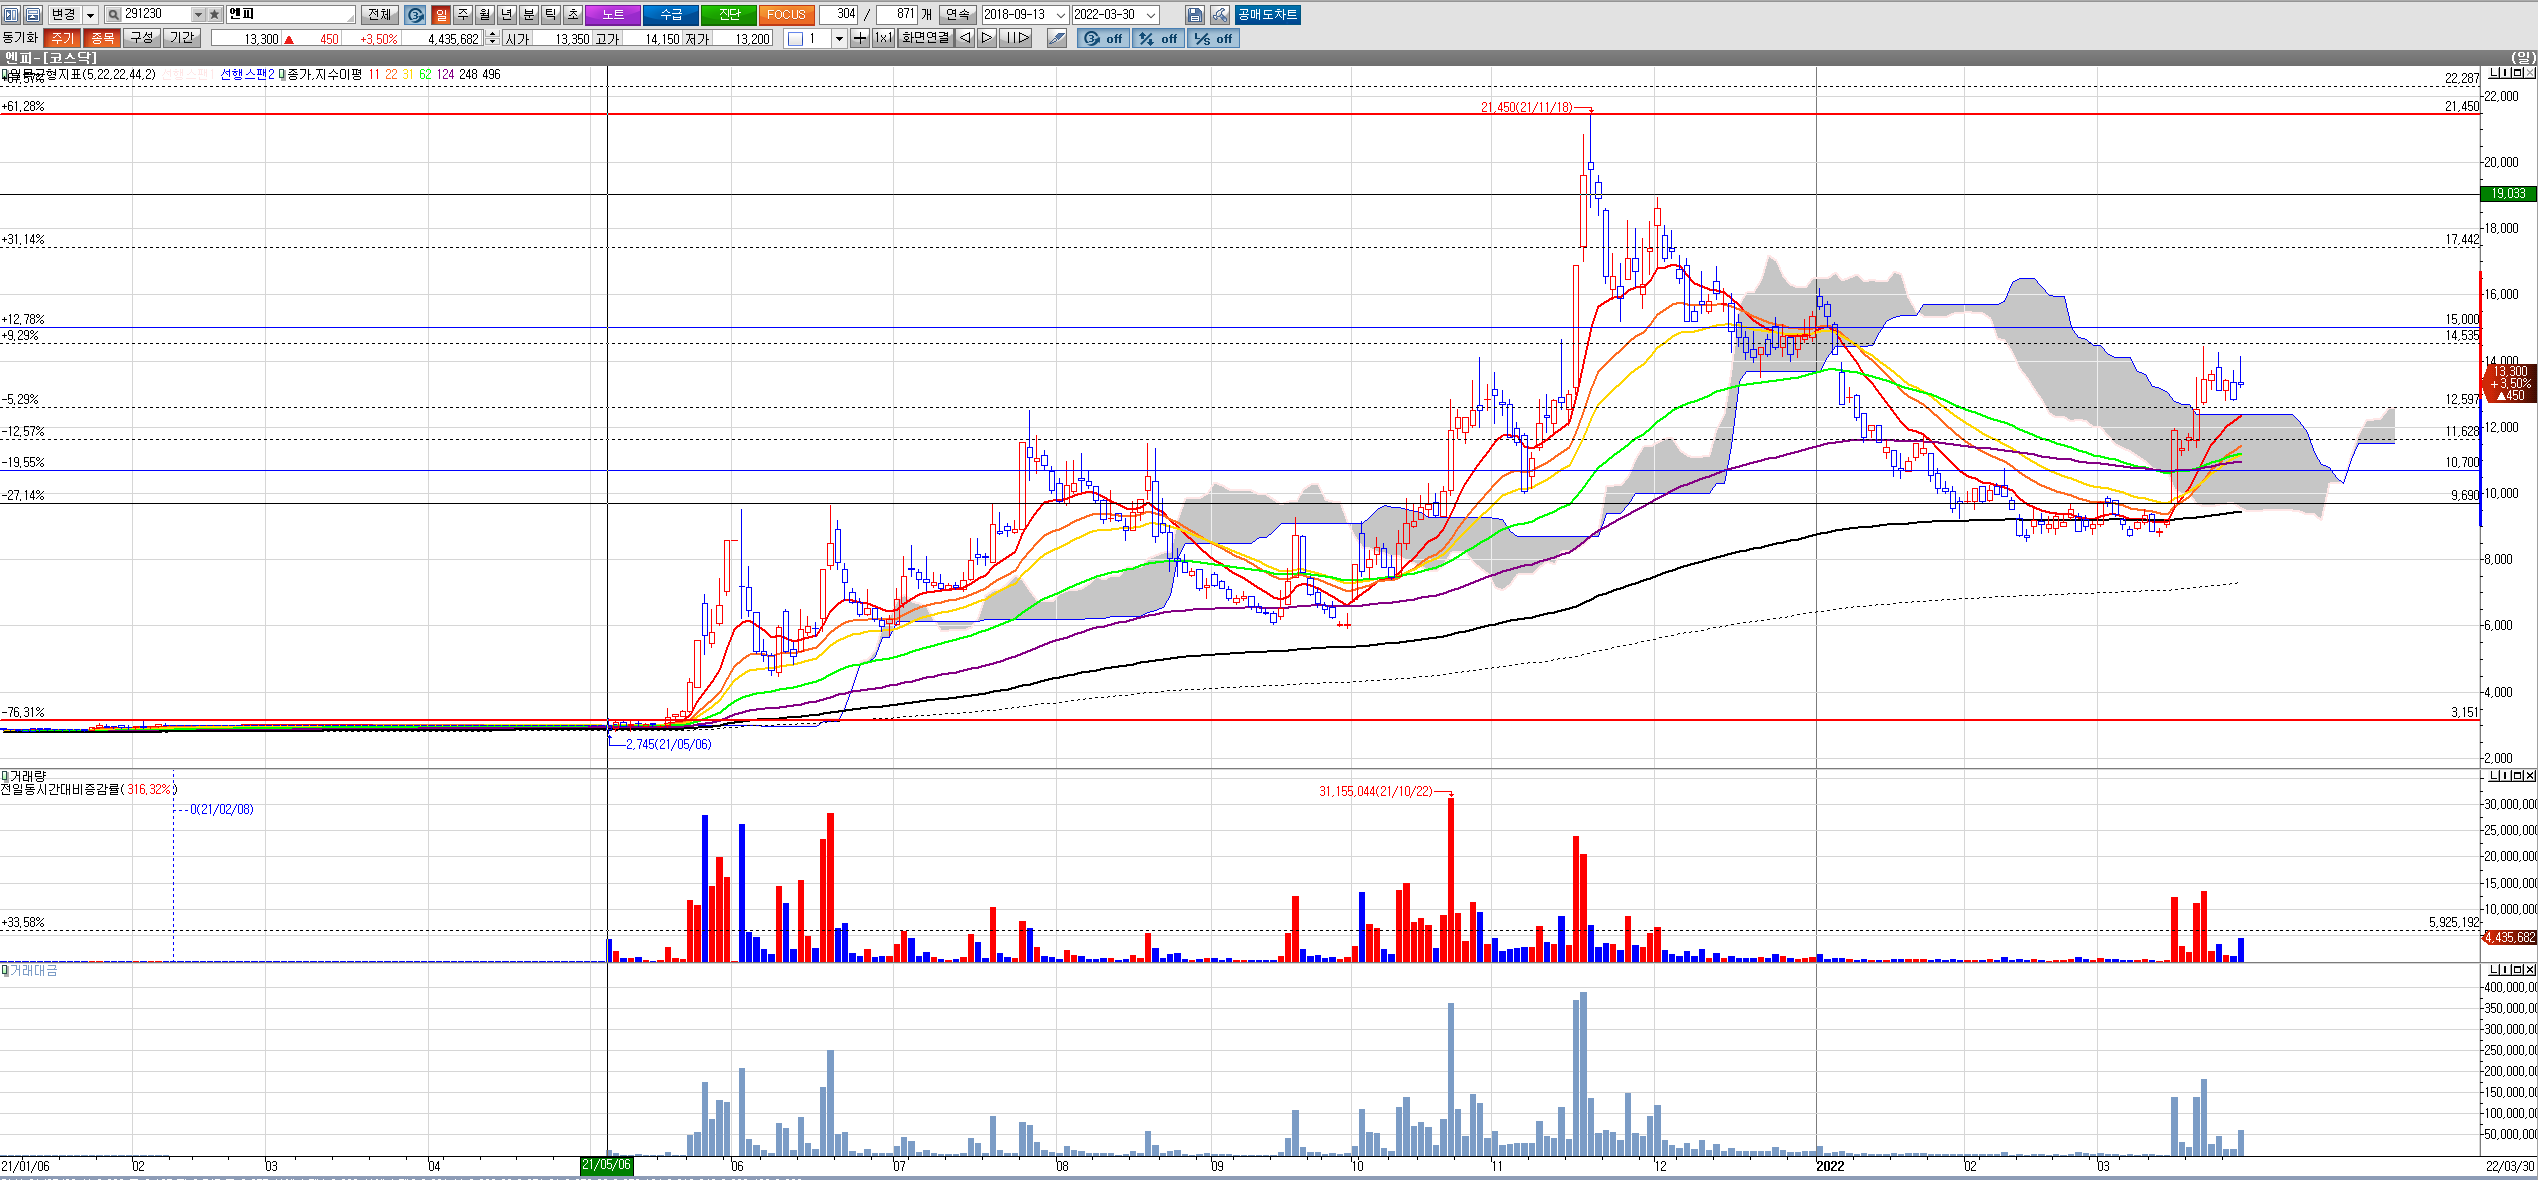
Task: Select the 년 (yearly) period button
Action: pyautogui.click(x=507, y=14)
